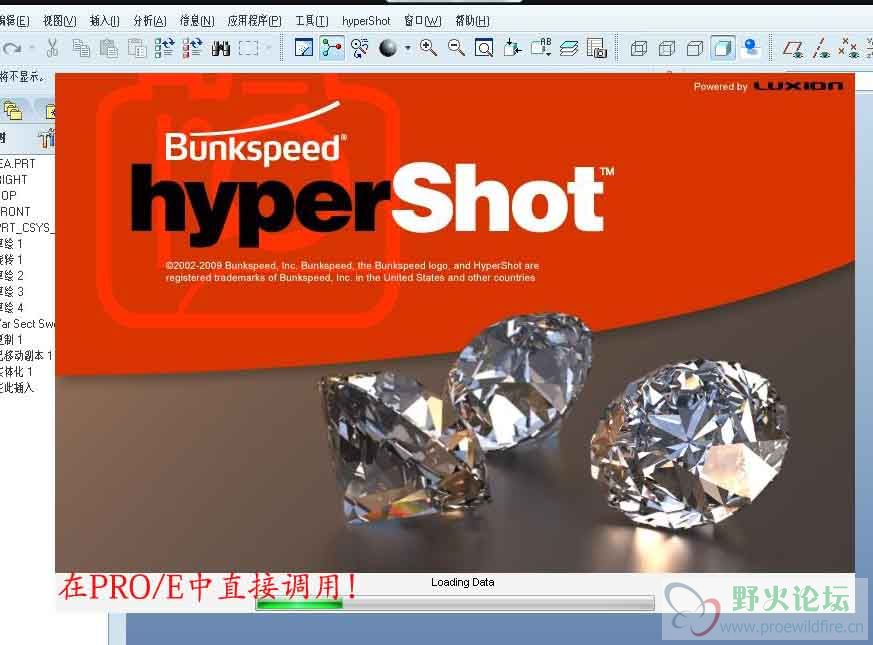Click the hyperShot splash screen image

tap(455, 322)
